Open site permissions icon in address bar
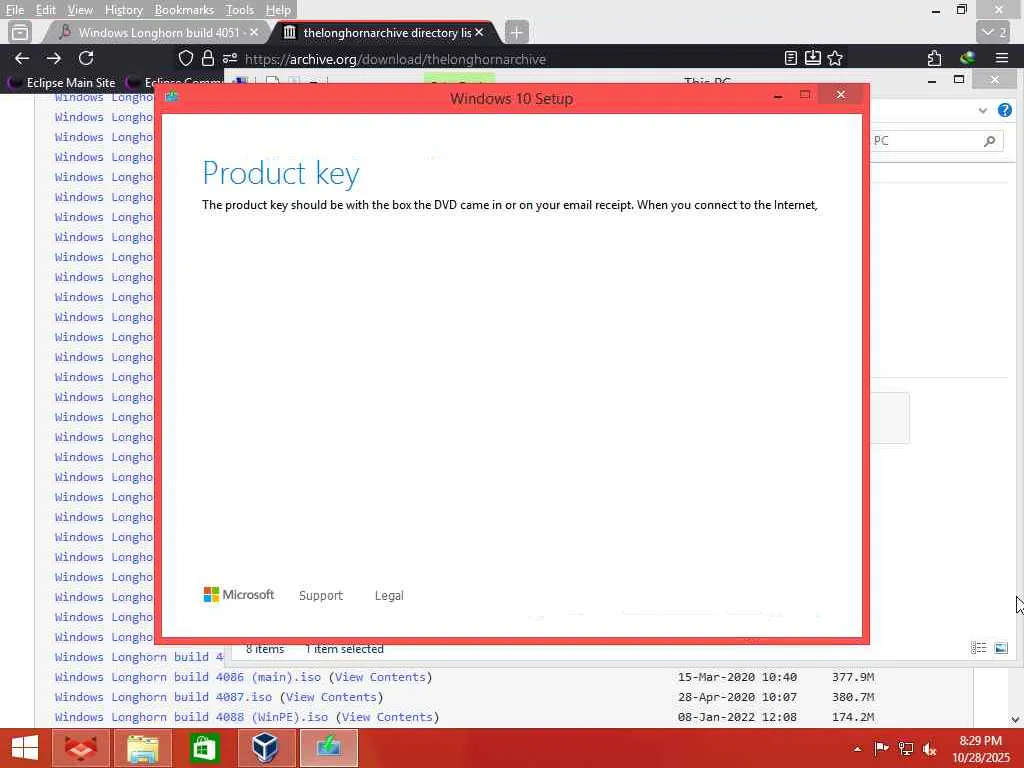1024x768 pixels. point(230,58)
